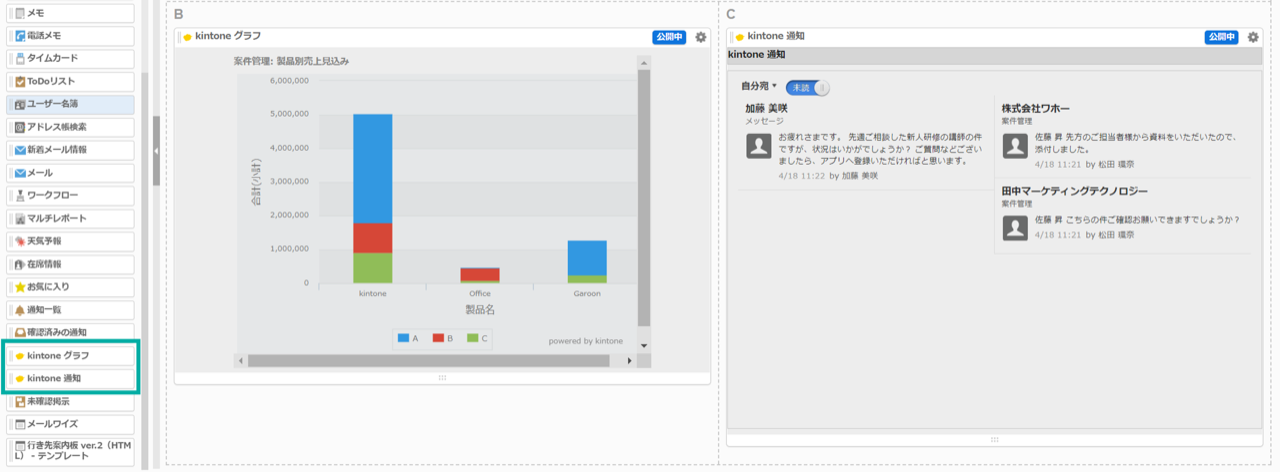
Task: Click こちらの件ご確認お願いできますでしょうか message
Action: 1137,219
